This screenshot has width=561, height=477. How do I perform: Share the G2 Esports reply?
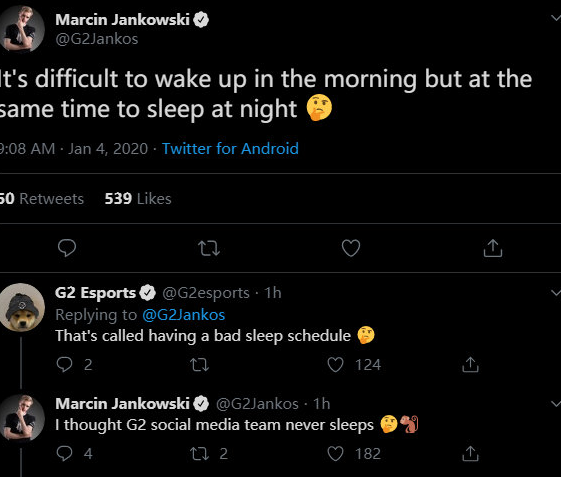470,365
